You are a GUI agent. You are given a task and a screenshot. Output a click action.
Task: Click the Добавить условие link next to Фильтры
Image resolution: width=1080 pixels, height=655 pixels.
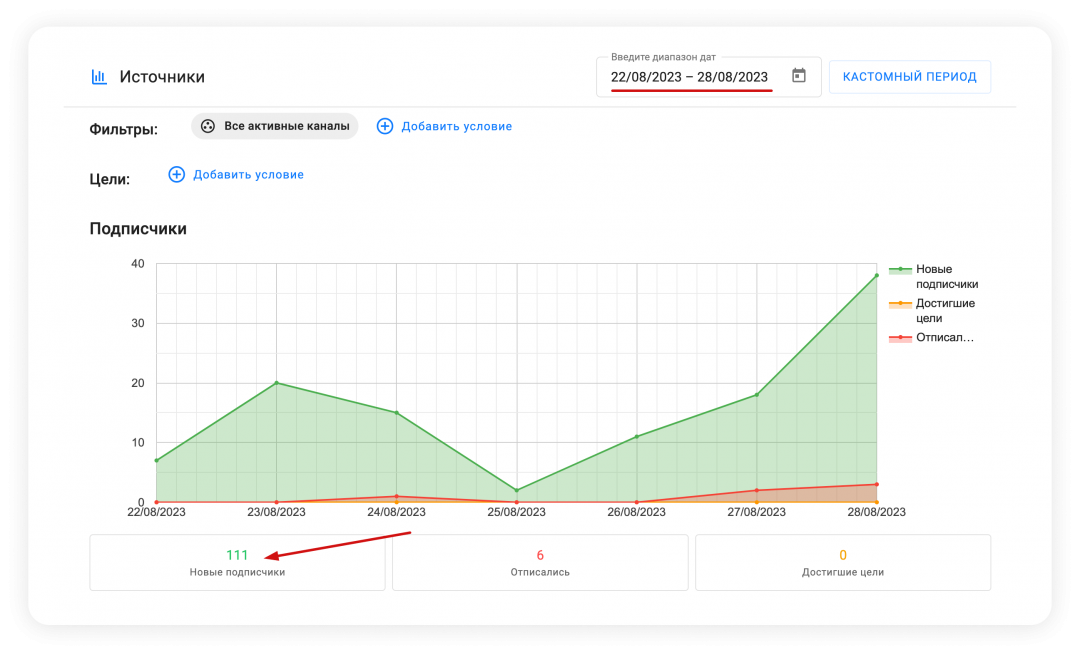point(456,126)
